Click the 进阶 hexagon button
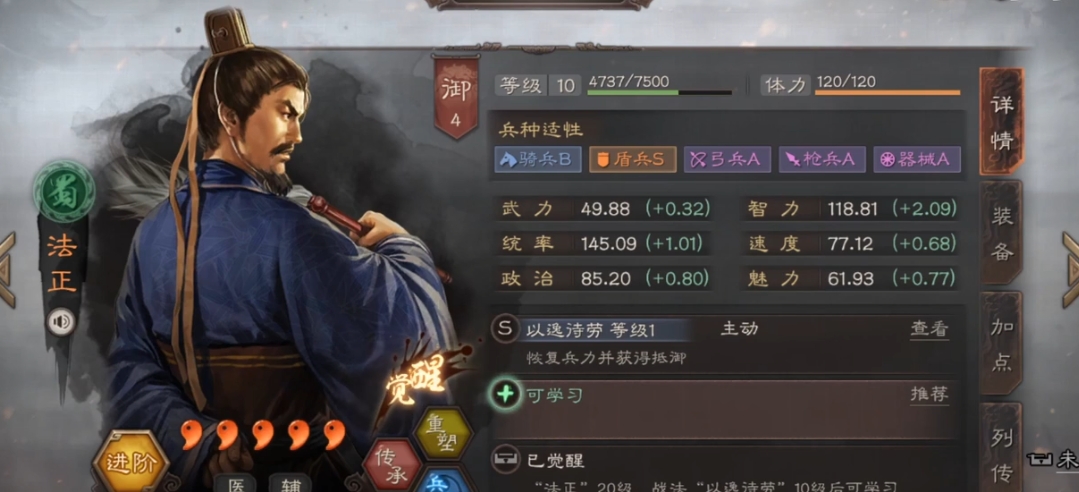Screen dimensions: 1079x492 tap(131, 463)
